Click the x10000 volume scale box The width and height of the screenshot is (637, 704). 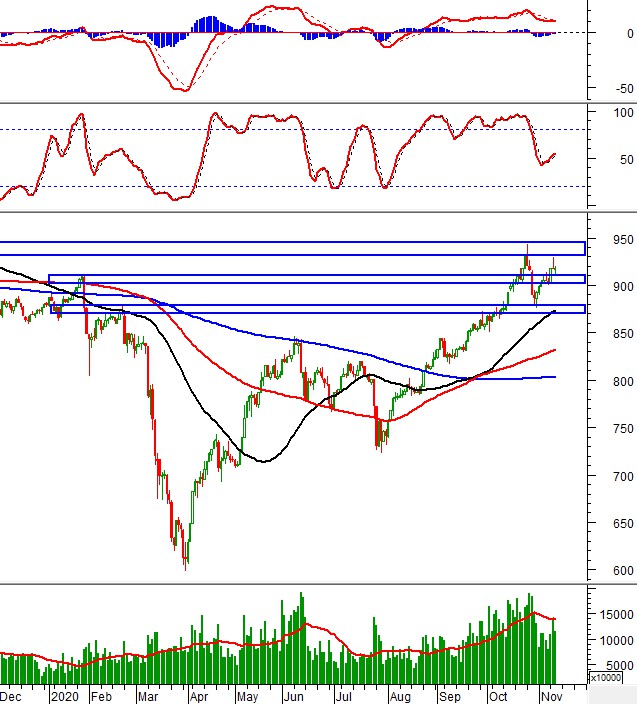click(605, 678)
